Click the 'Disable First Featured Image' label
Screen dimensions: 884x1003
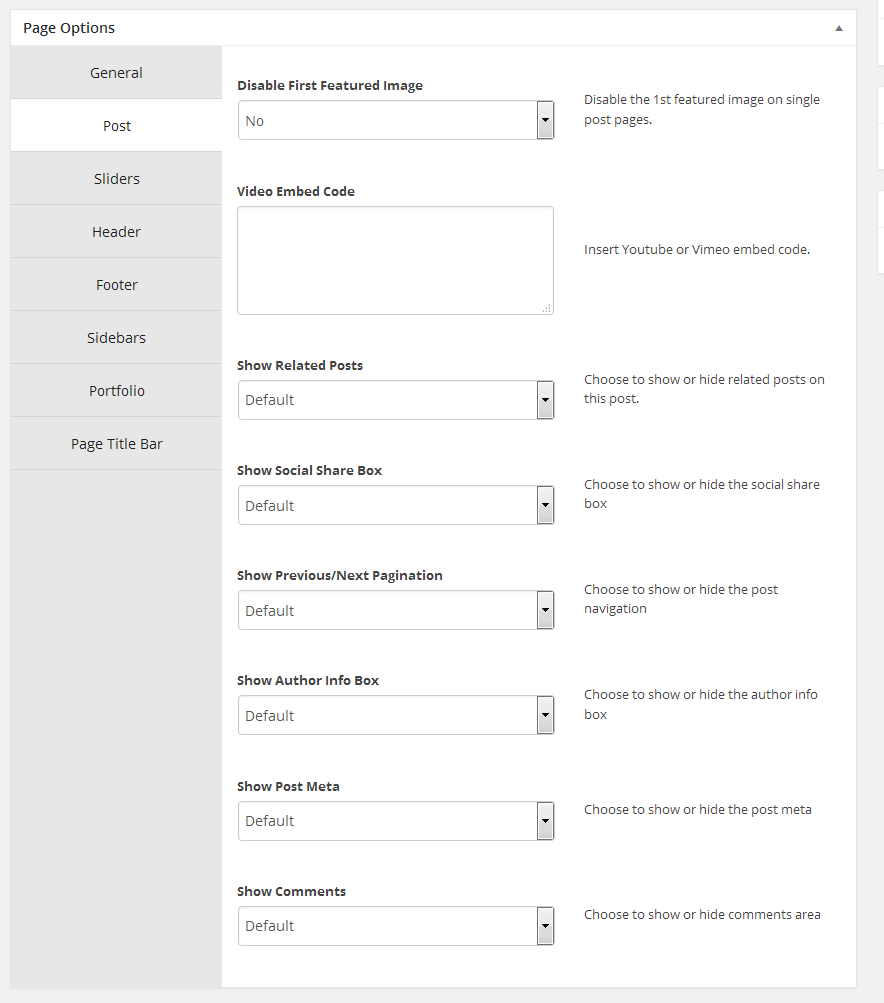coord(330,85)
